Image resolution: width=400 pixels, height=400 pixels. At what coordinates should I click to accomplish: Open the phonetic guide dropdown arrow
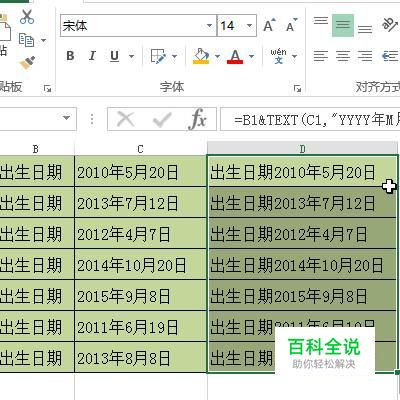coord(294,56)
